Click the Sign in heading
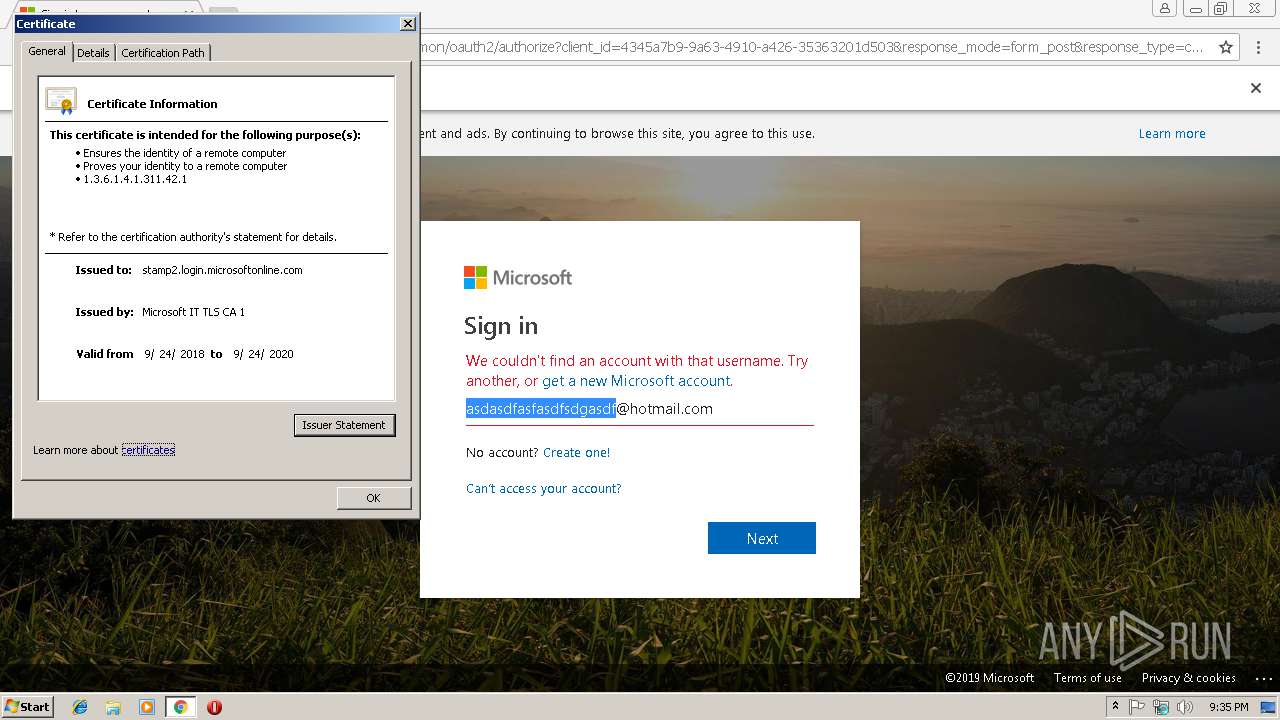 pyautogui.click(x=501, y=326)
